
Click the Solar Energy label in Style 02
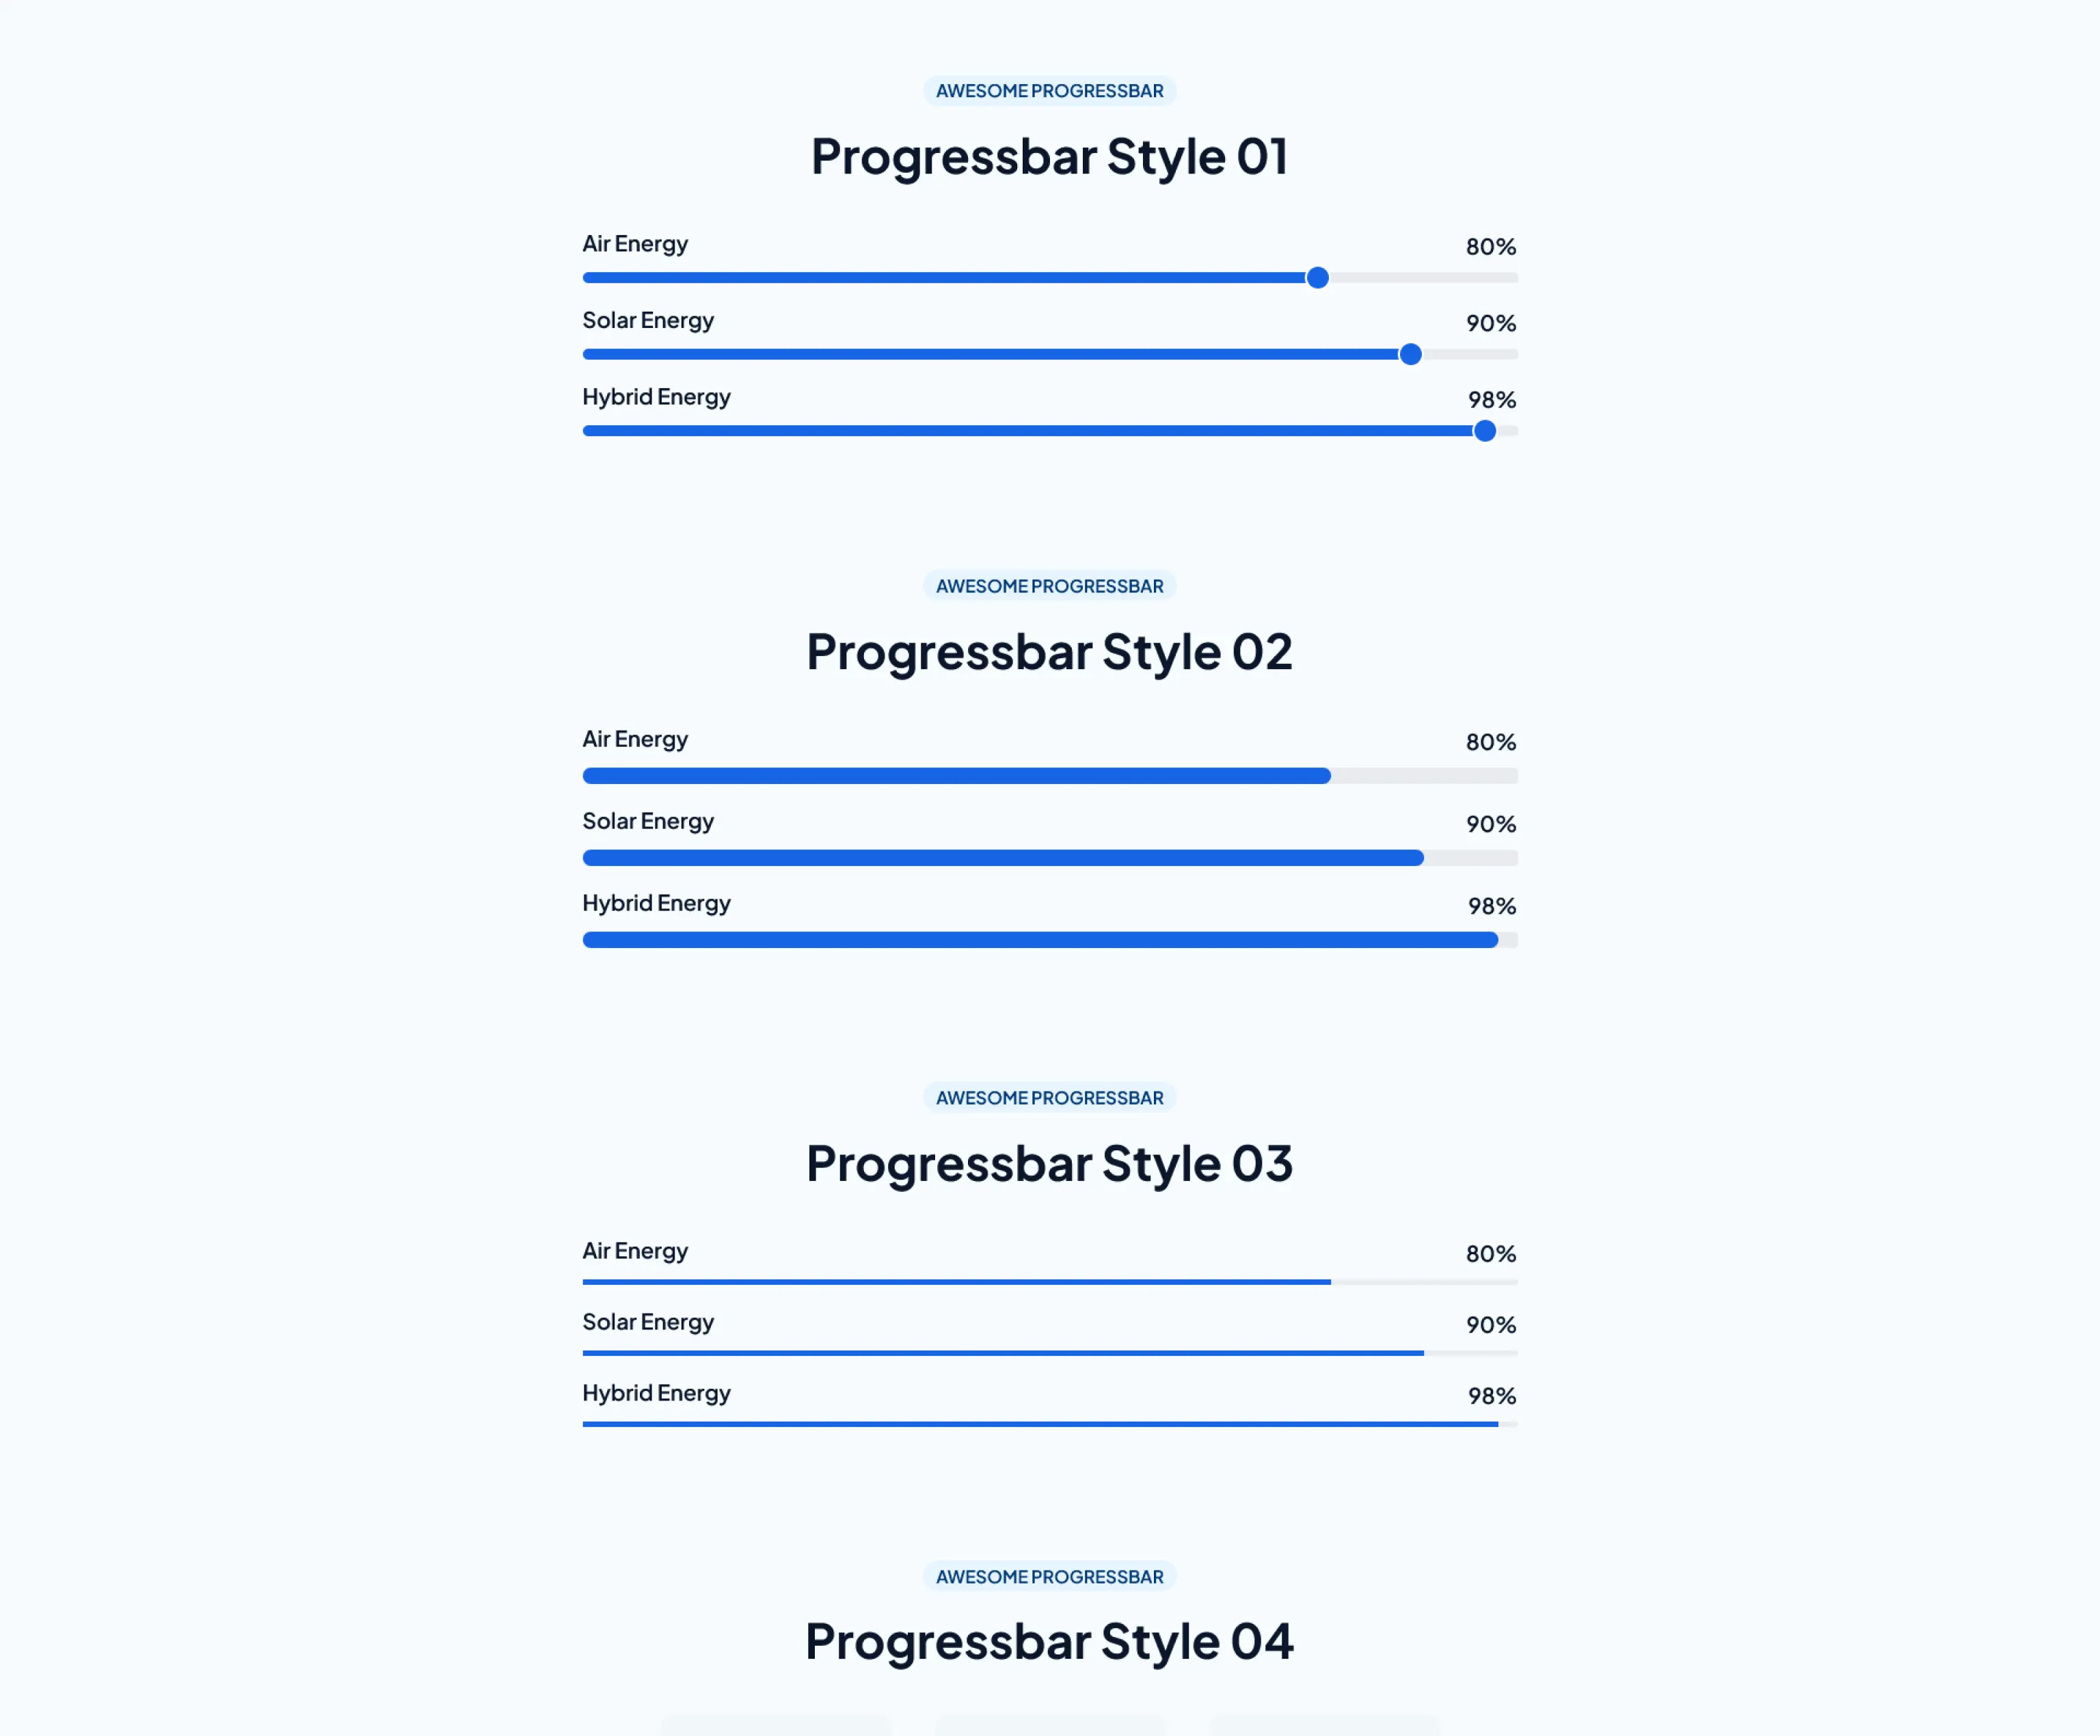[x=648, y=821]
